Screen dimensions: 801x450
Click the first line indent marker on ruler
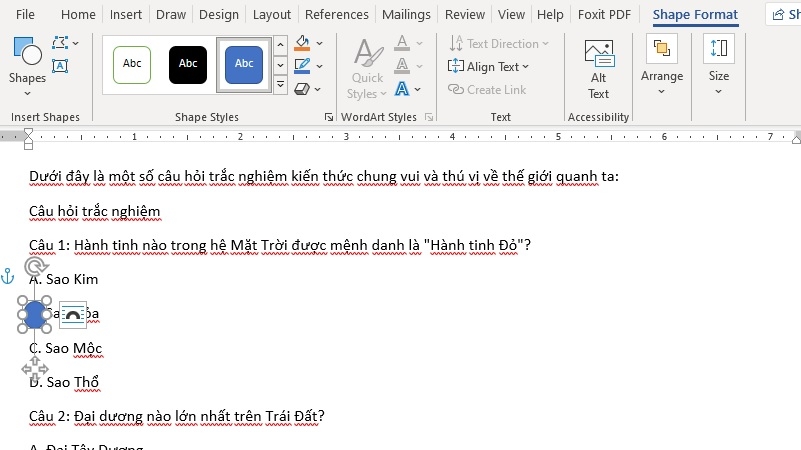(x=29, y=133)
